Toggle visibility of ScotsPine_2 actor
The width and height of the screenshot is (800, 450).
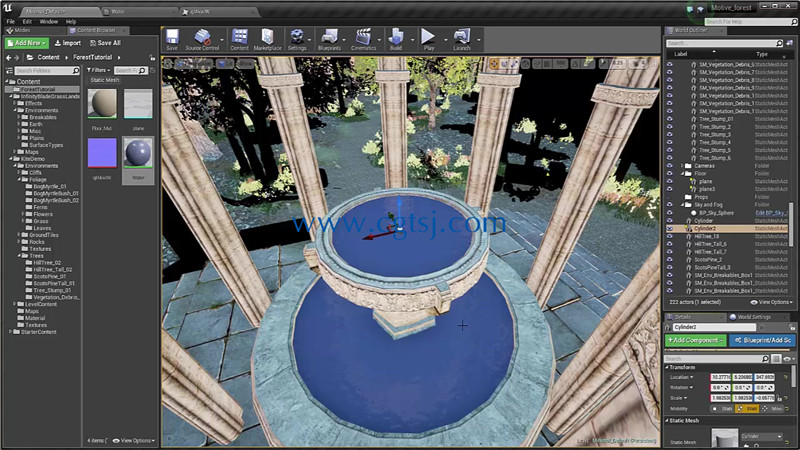click(670, 260)
